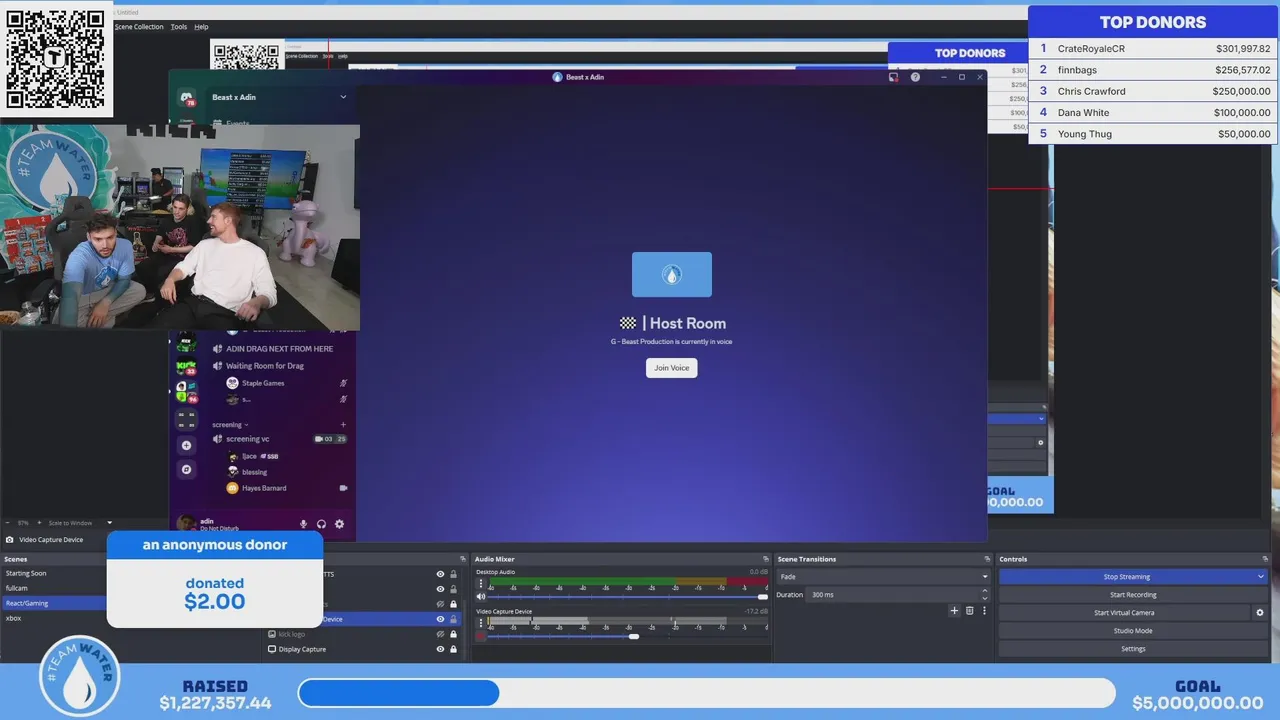Pop out the Audio Mixer dock

(765, 559)
